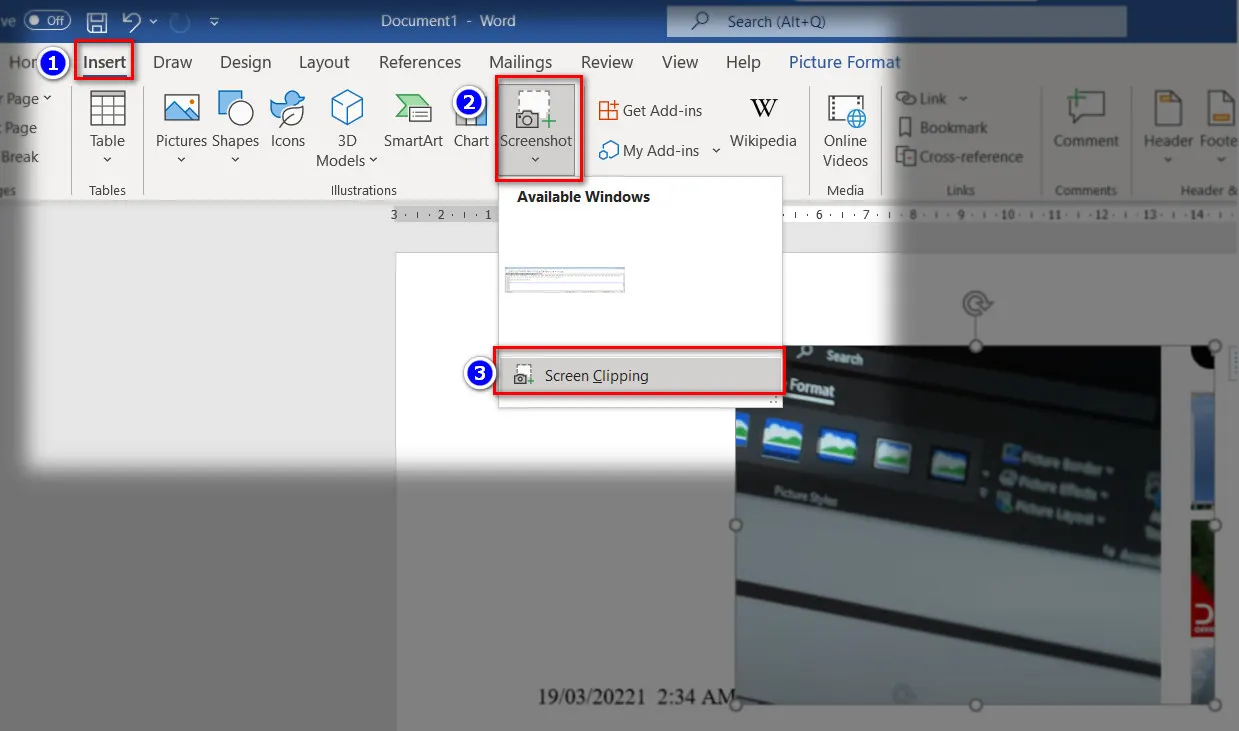Click the Icons bird icon
The height and width of the screenshot is (731, 1239).
pyautogui.click(x=288, y=108)
